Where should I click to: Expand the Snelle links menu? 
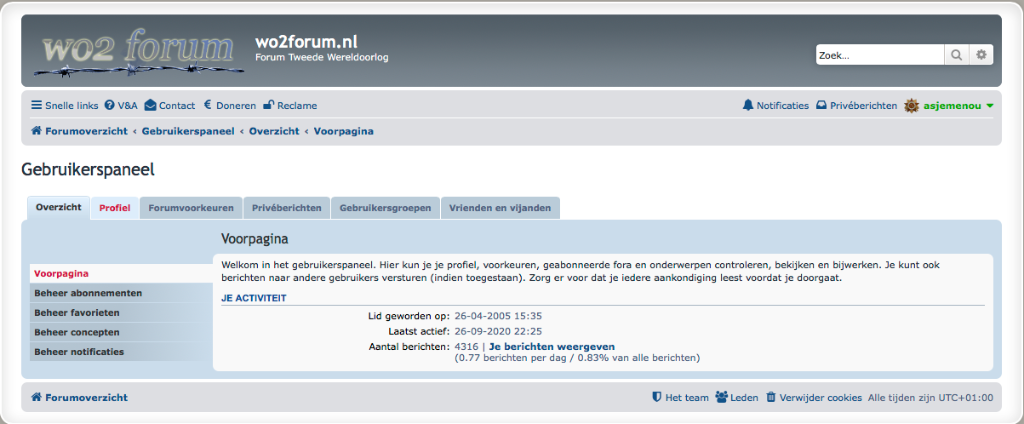click(65, 105)
